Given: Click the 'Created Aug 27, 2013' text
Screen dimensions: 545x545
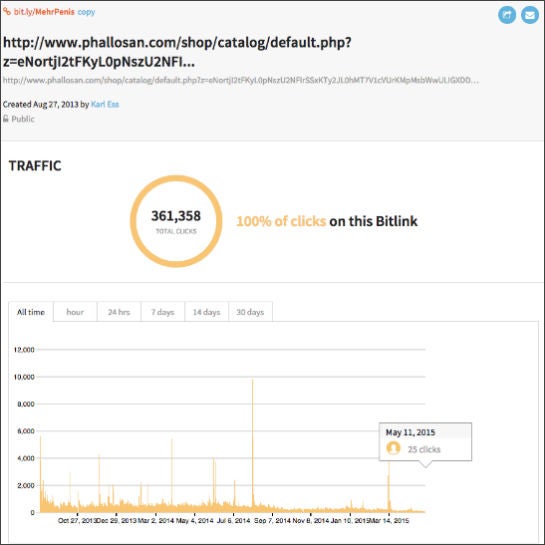Looking at the screenshot, I should coord(41,104).
